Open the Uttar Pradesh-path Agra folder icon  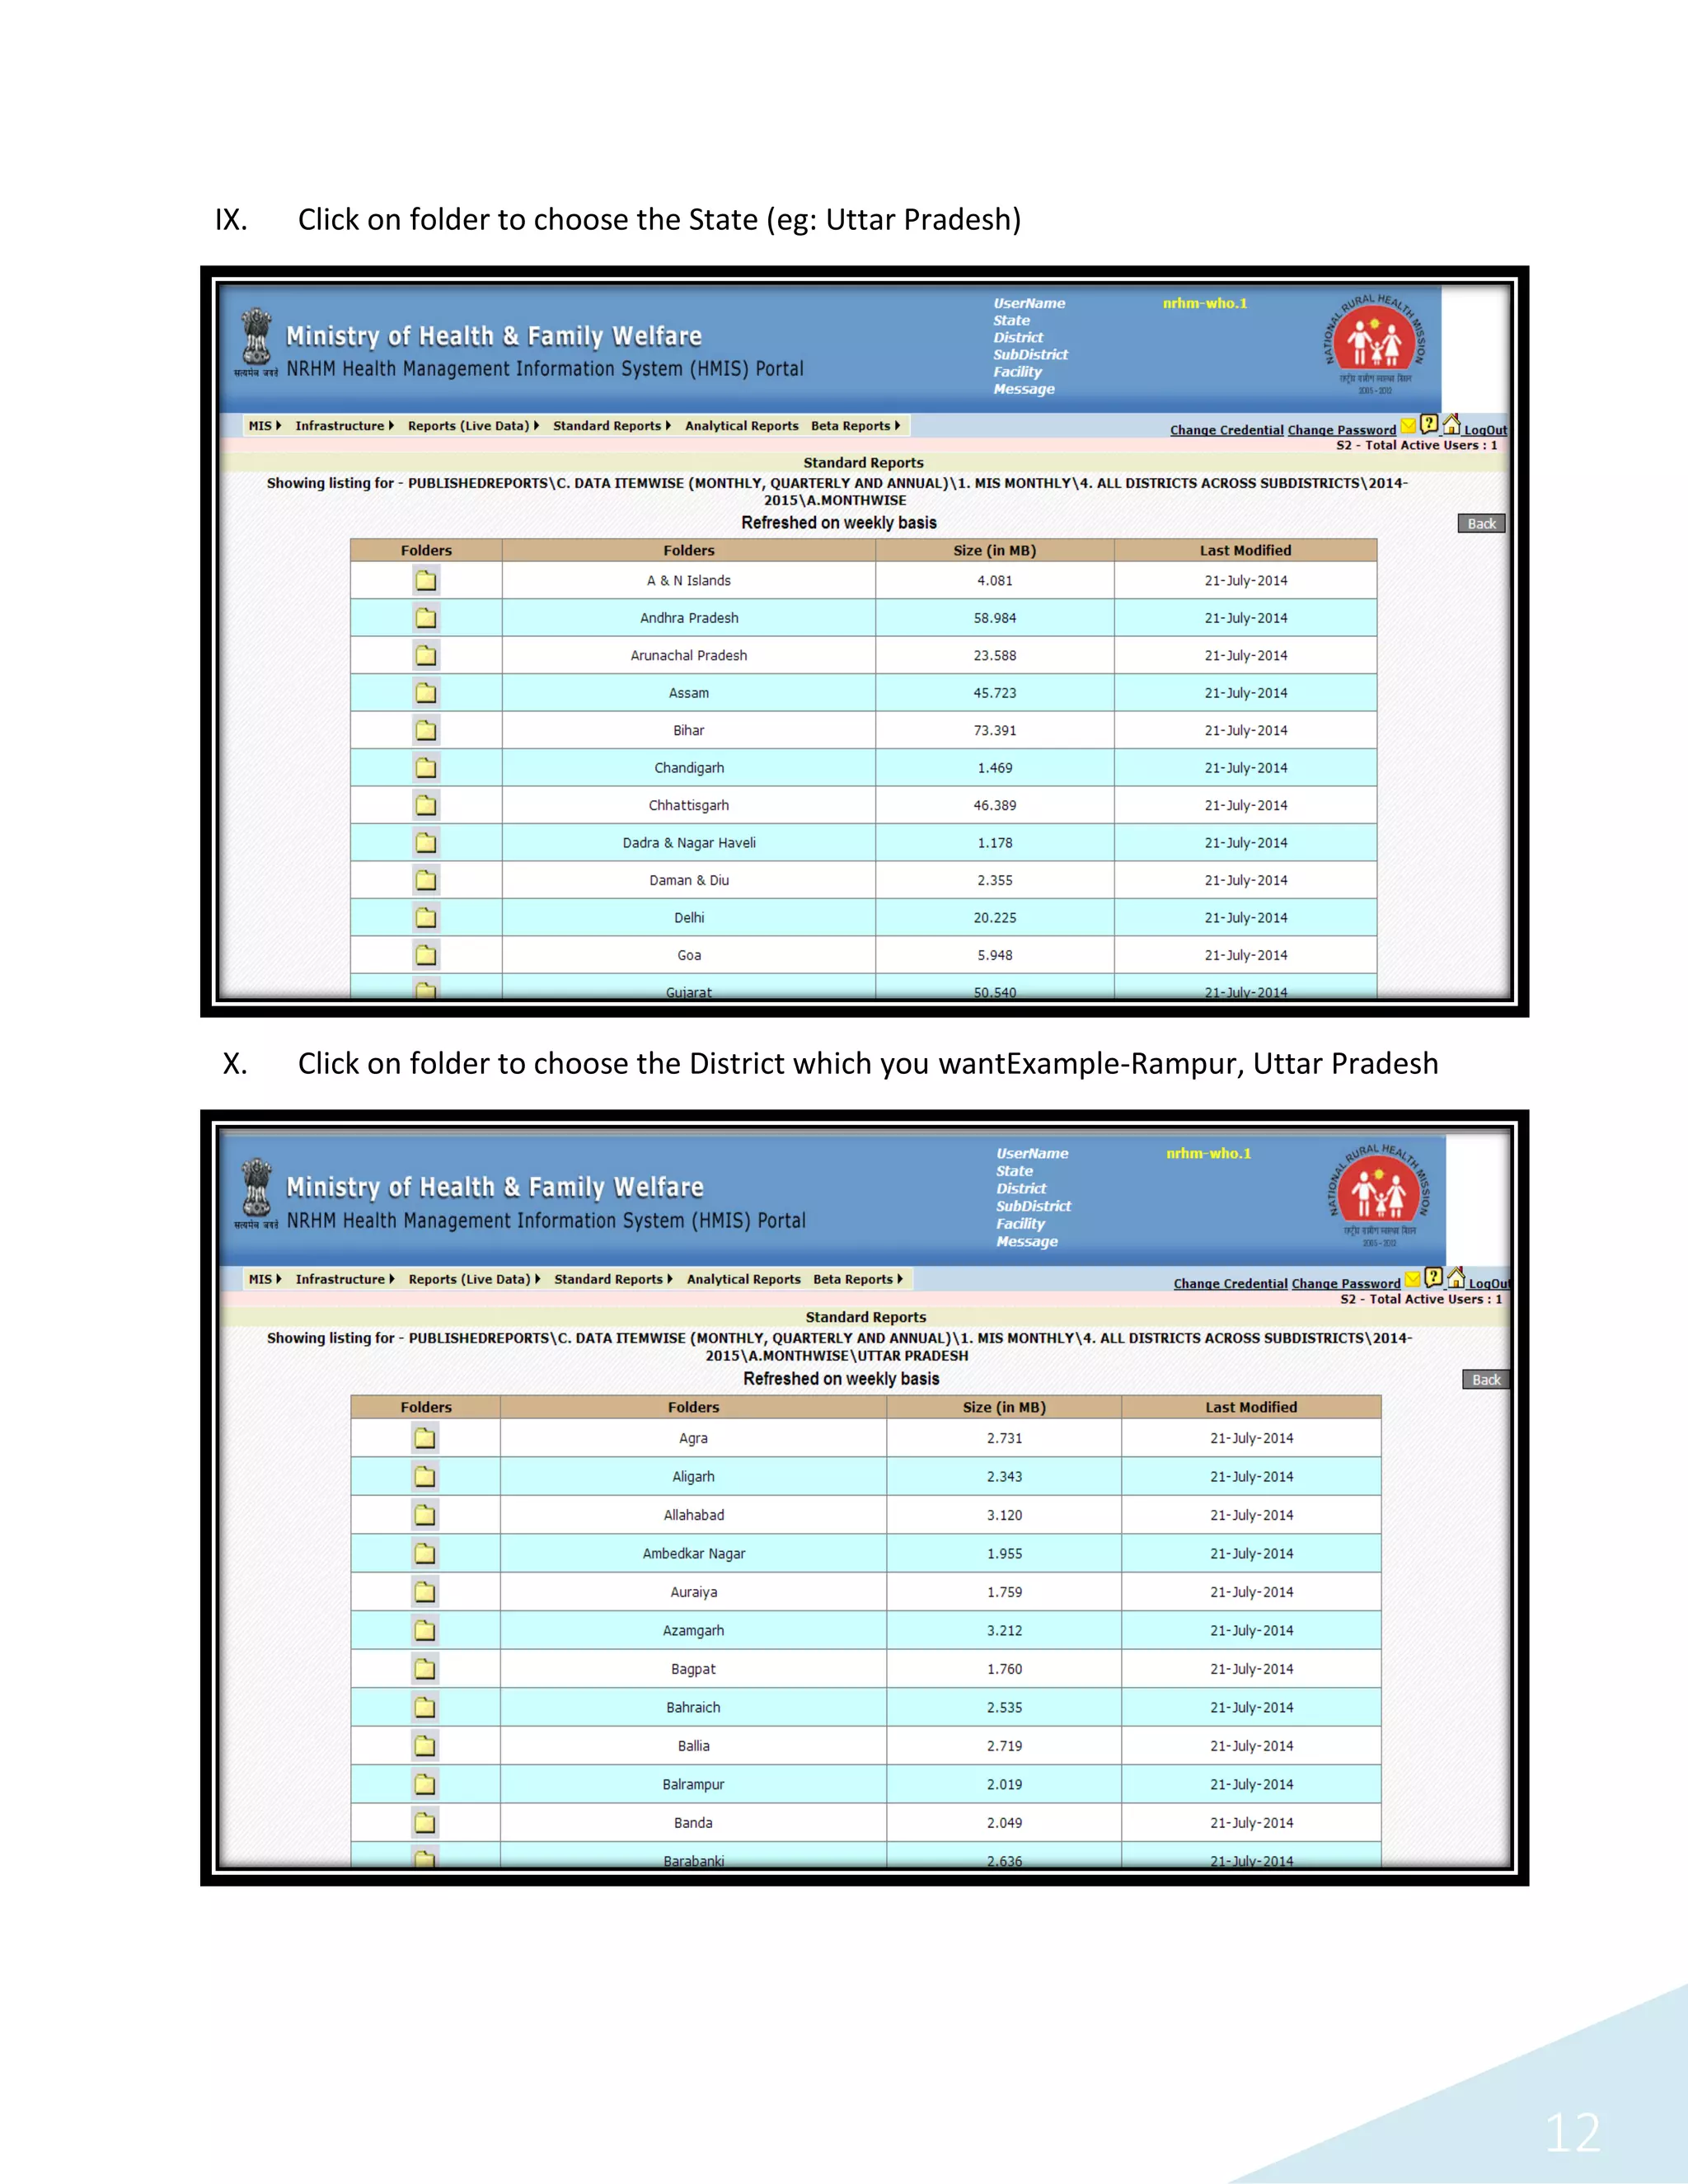click(x=425, y=1438)
